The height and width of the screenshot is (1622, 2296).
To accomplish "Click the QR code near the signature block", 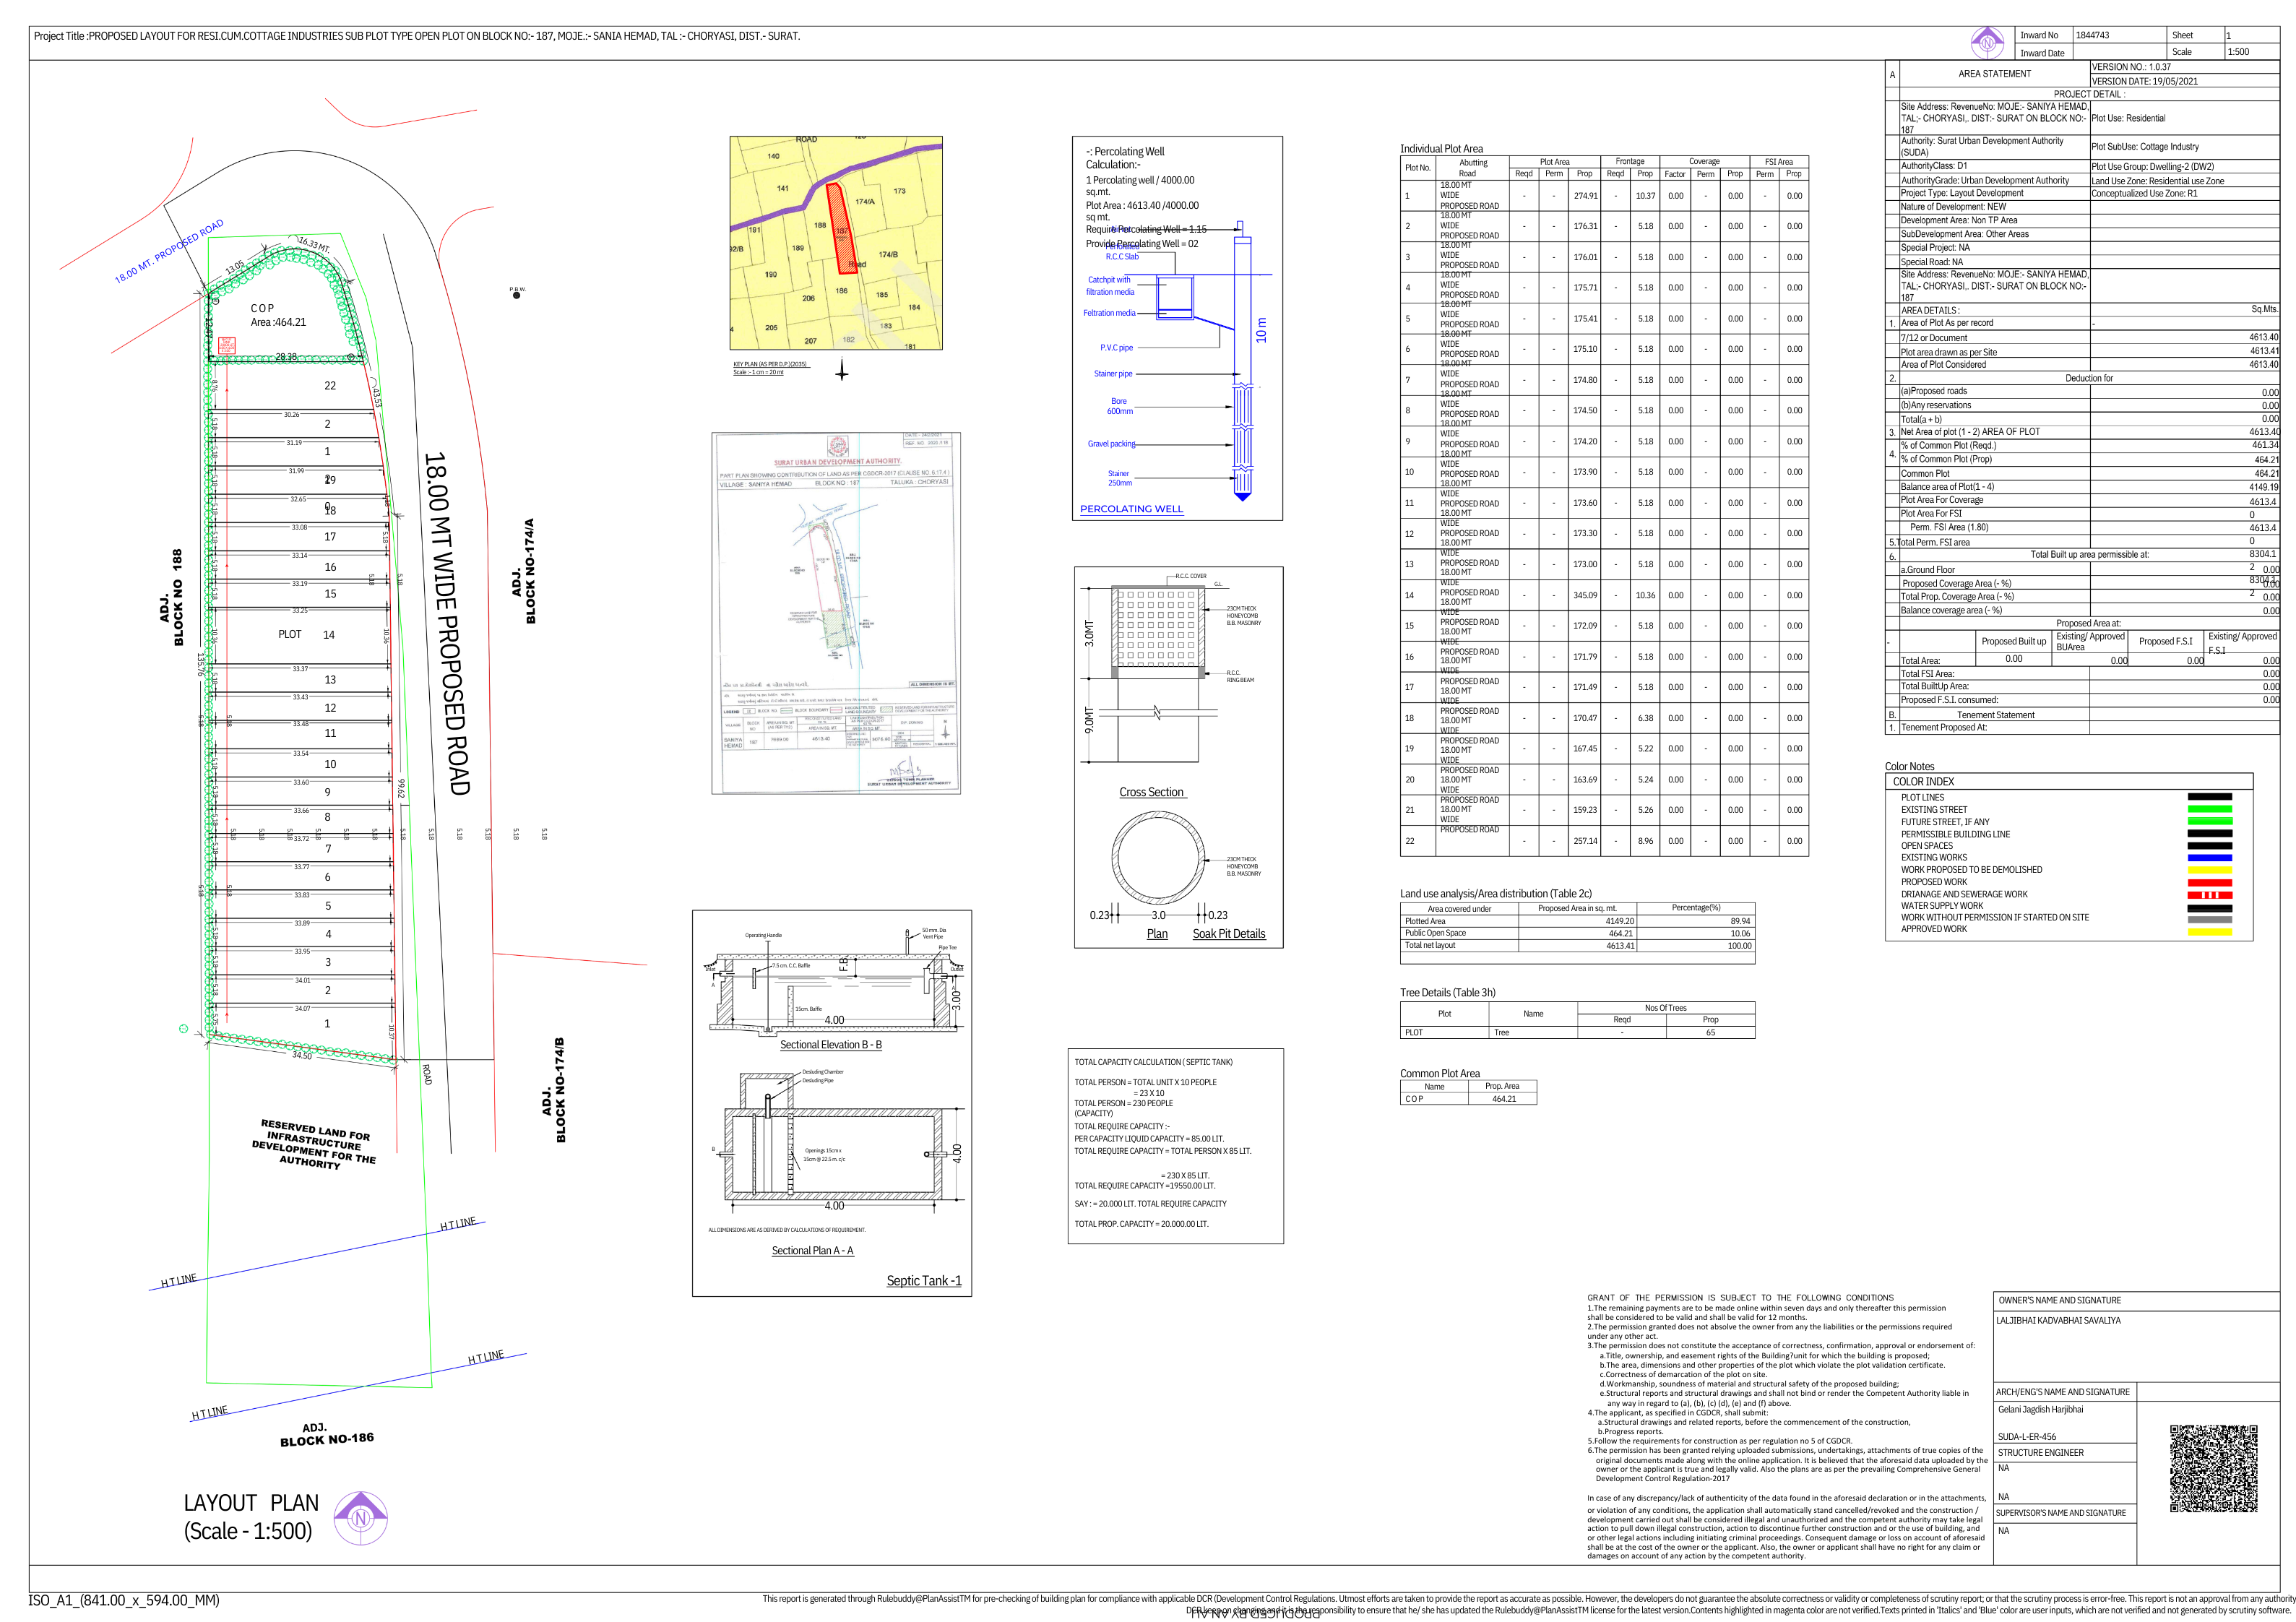I will pyautogui.click(x=2214, y=1468).
